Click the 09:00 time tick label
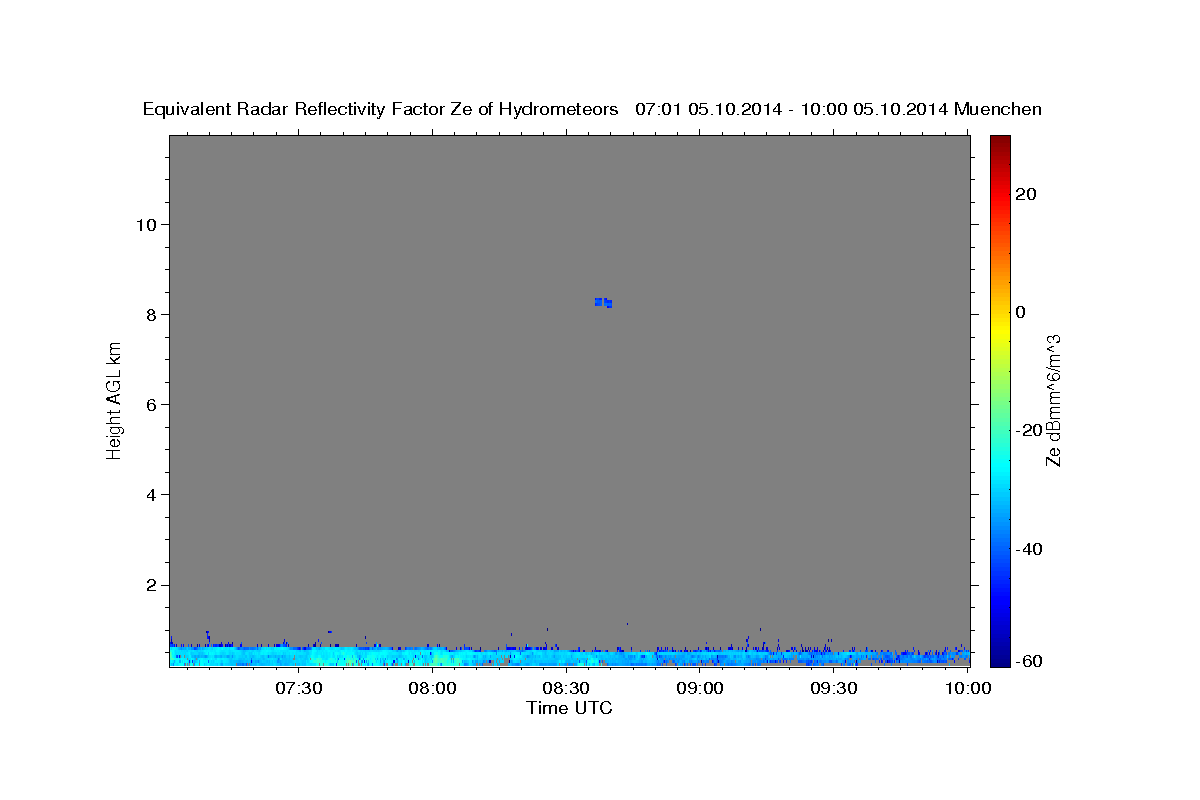Image resolution: width=1200 pixels, height=800 pixels. click(699, 688)
